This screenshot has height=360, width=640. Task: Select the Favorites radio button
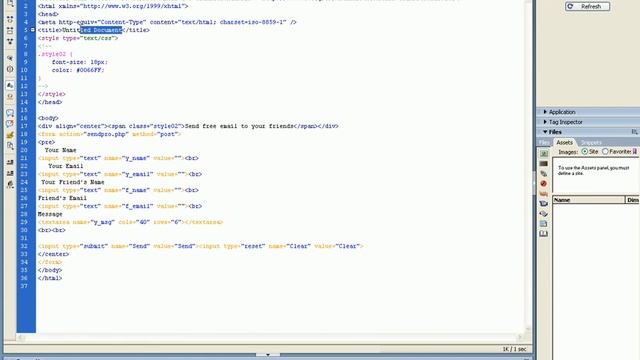[x=605, y=151]
